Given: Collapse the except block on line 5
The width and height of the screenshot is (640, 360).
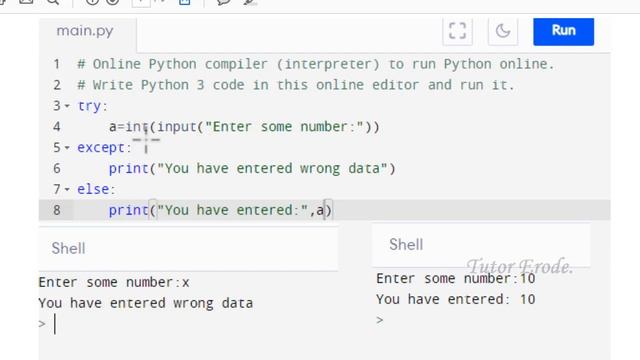Looking at the screenshot, I should pos(67,147).
